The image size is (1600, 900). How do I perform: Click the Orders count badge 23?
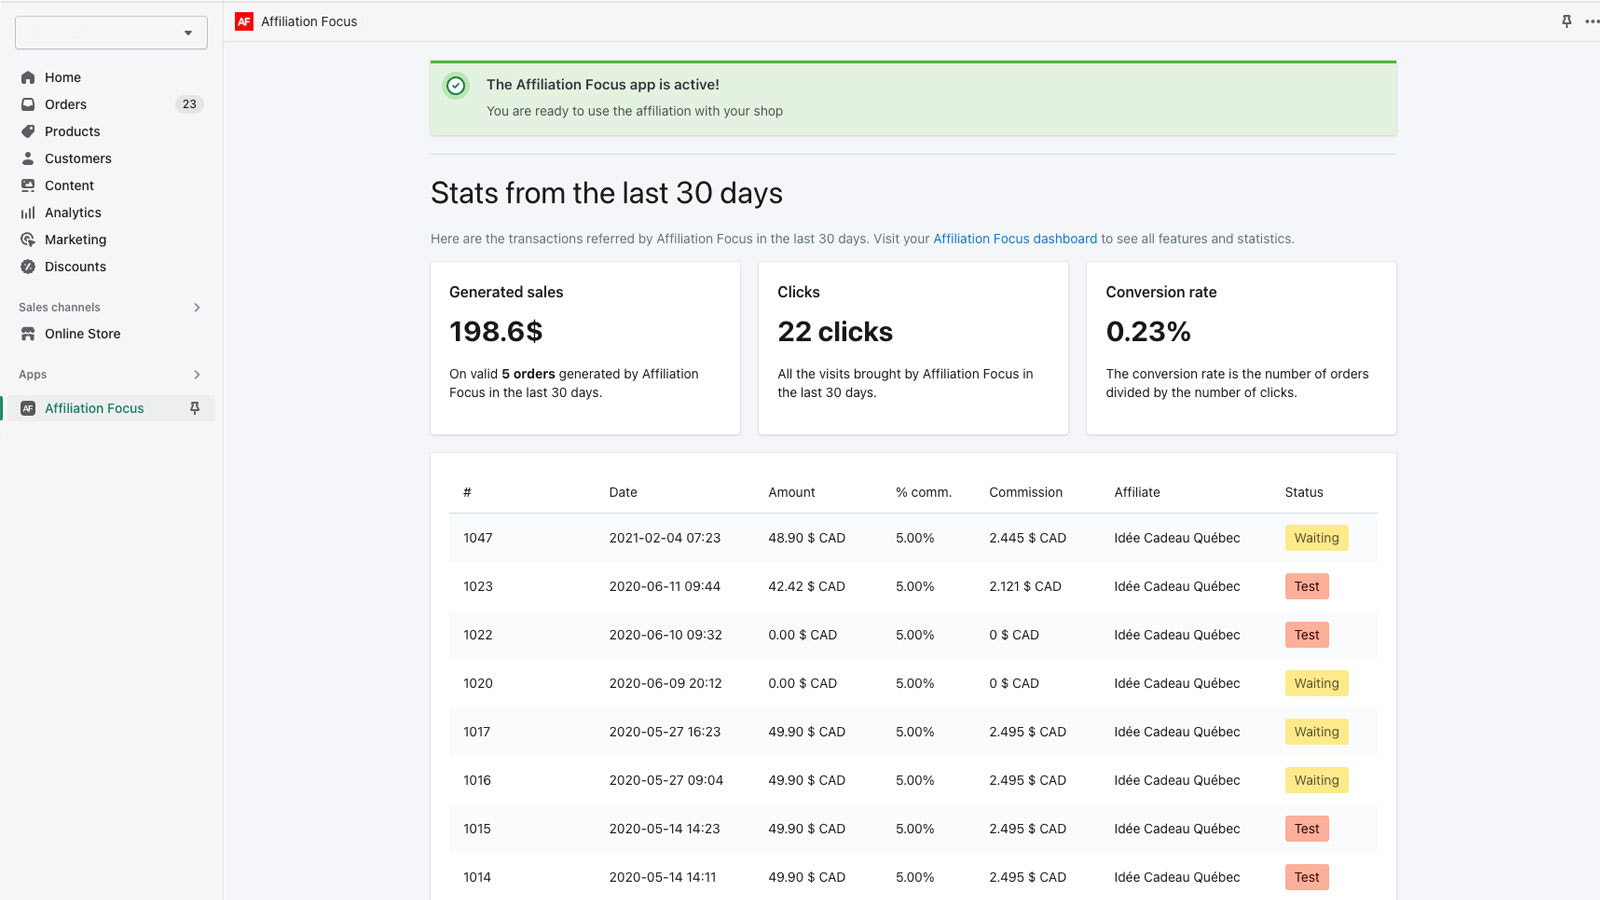click(x=189, y=104)
